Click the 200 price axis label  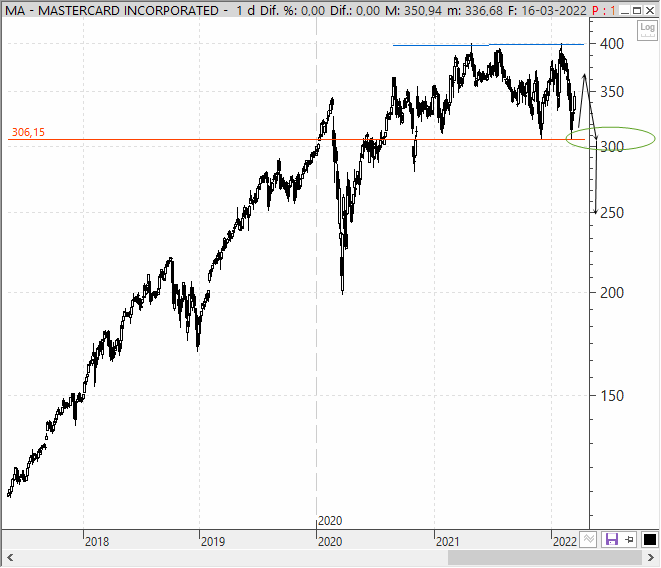(612, 292)
